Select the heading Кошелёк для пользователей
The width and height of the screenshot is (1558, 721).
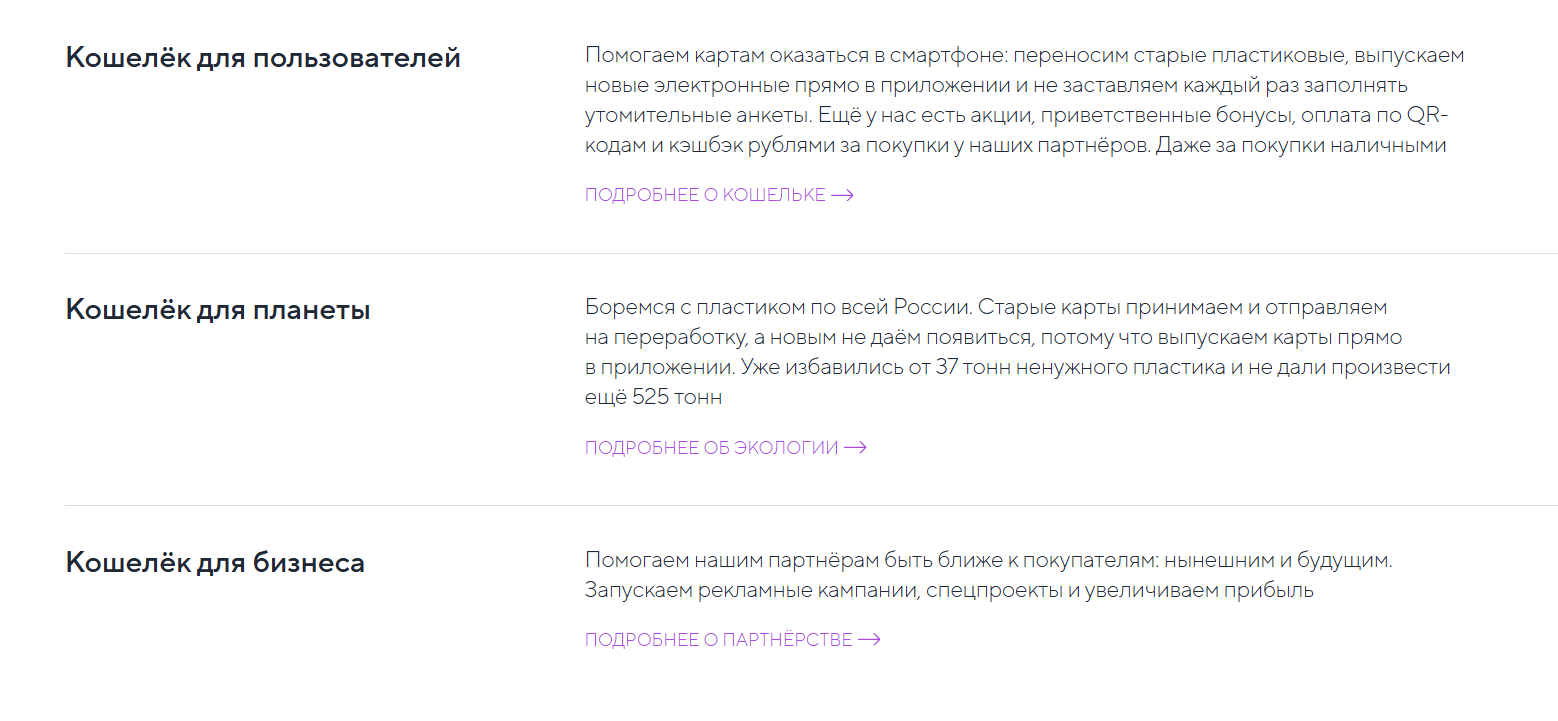(x=262, y=57)
